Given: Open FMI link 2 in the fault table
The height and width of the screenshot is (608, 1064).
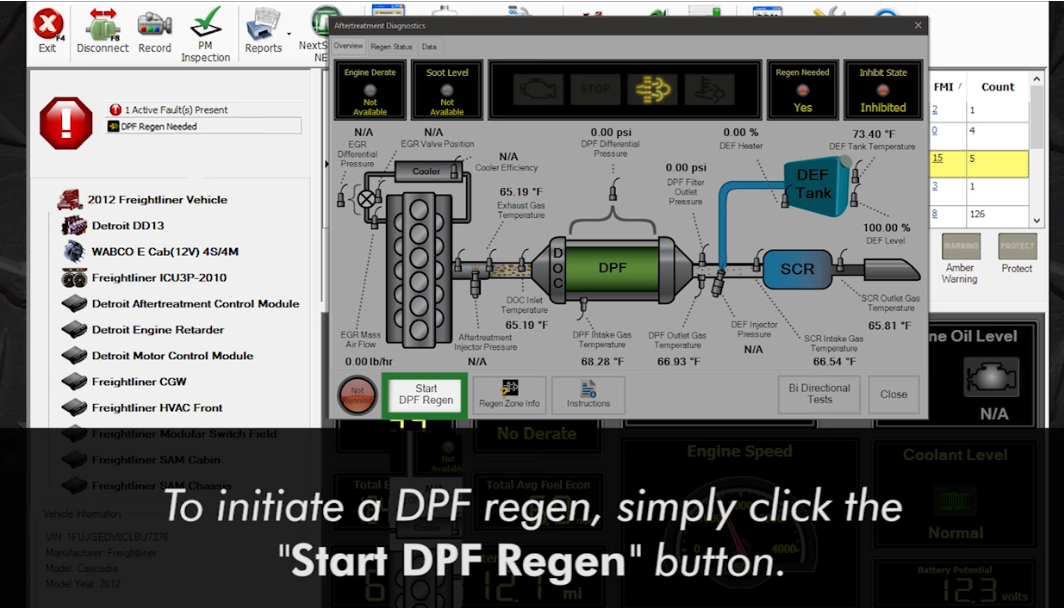Looking at the screenshot, I should tap(934, 110).
